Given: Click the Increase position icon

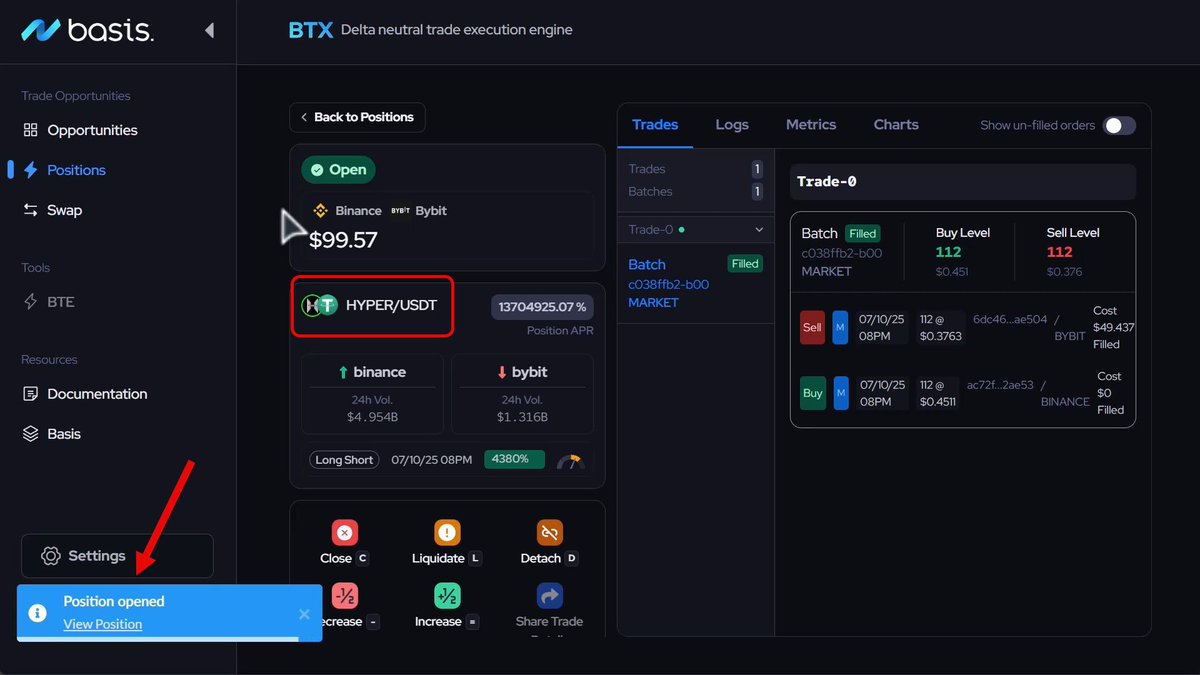Looking at the screenshot, I should pyautogui.click(x=447, y=596).
